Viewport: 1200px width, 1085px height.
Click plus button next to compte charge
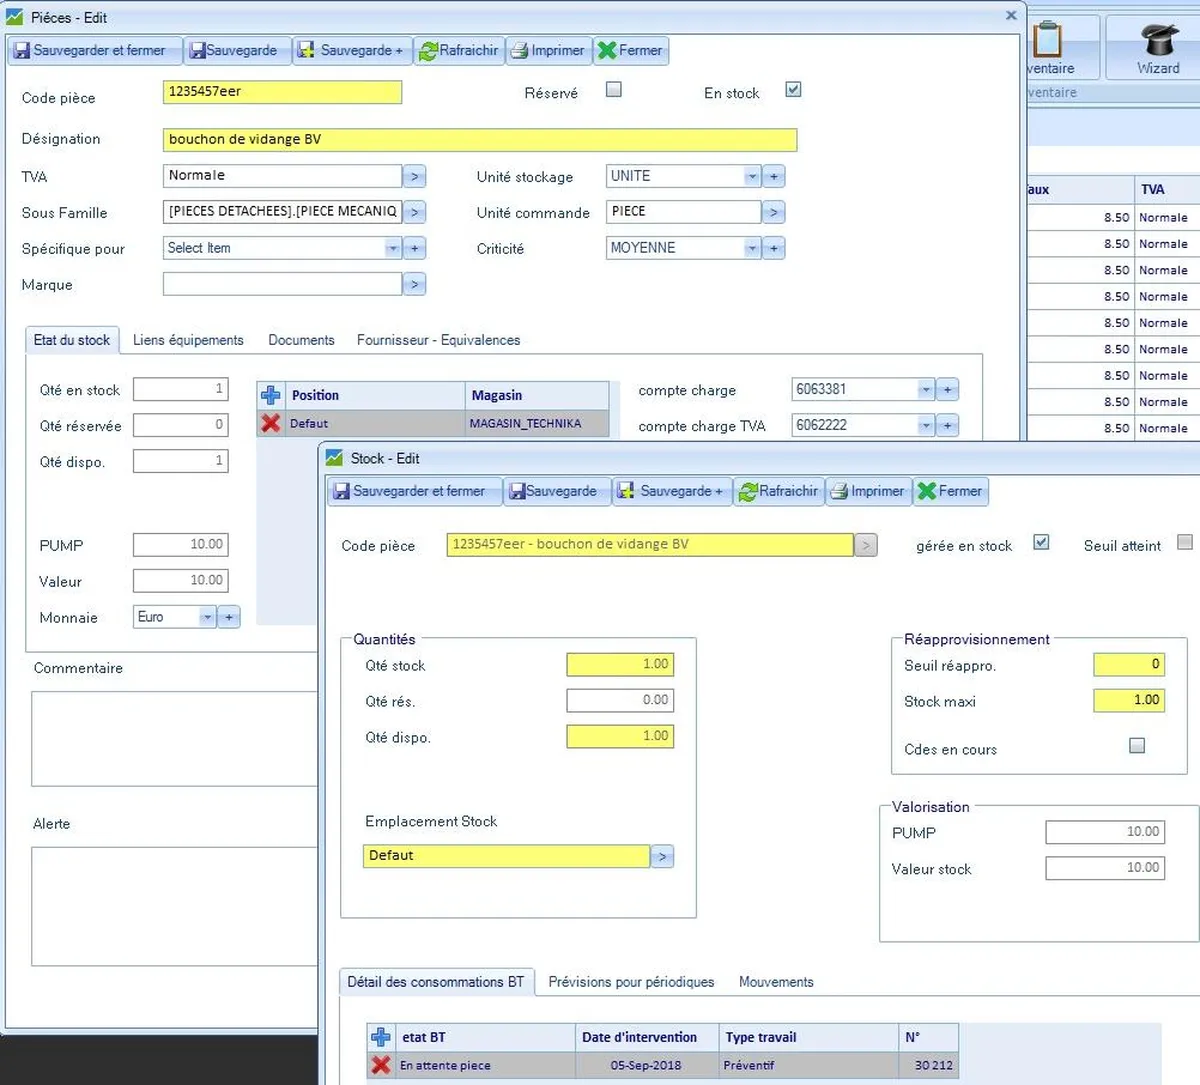(x=947, y=389)
